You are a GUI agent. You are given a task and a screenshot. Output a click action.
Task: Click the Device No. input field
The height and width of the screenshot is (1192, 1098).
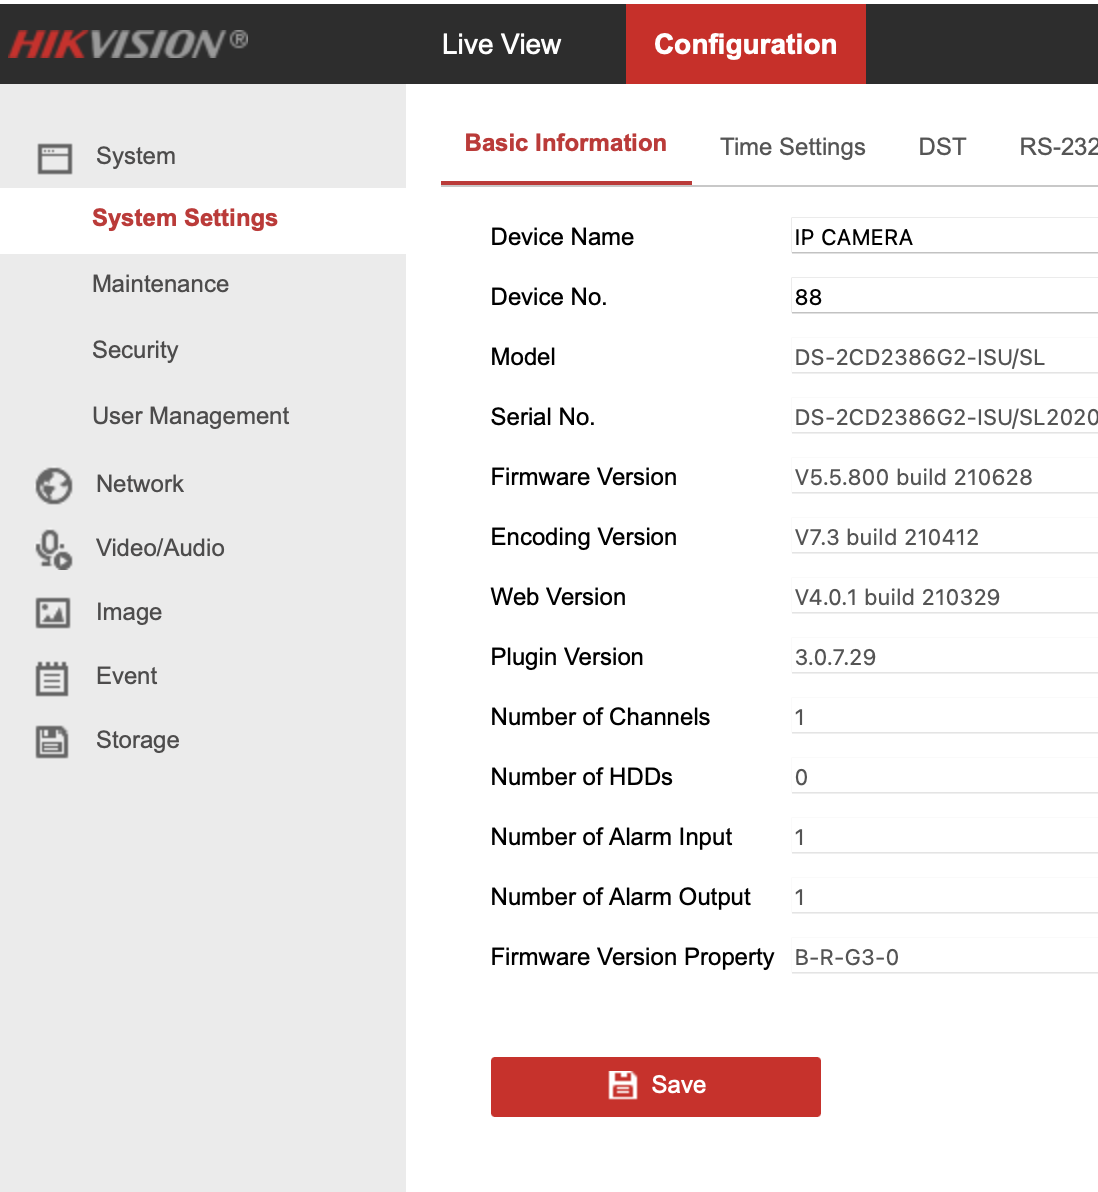(x=943, y=297)
